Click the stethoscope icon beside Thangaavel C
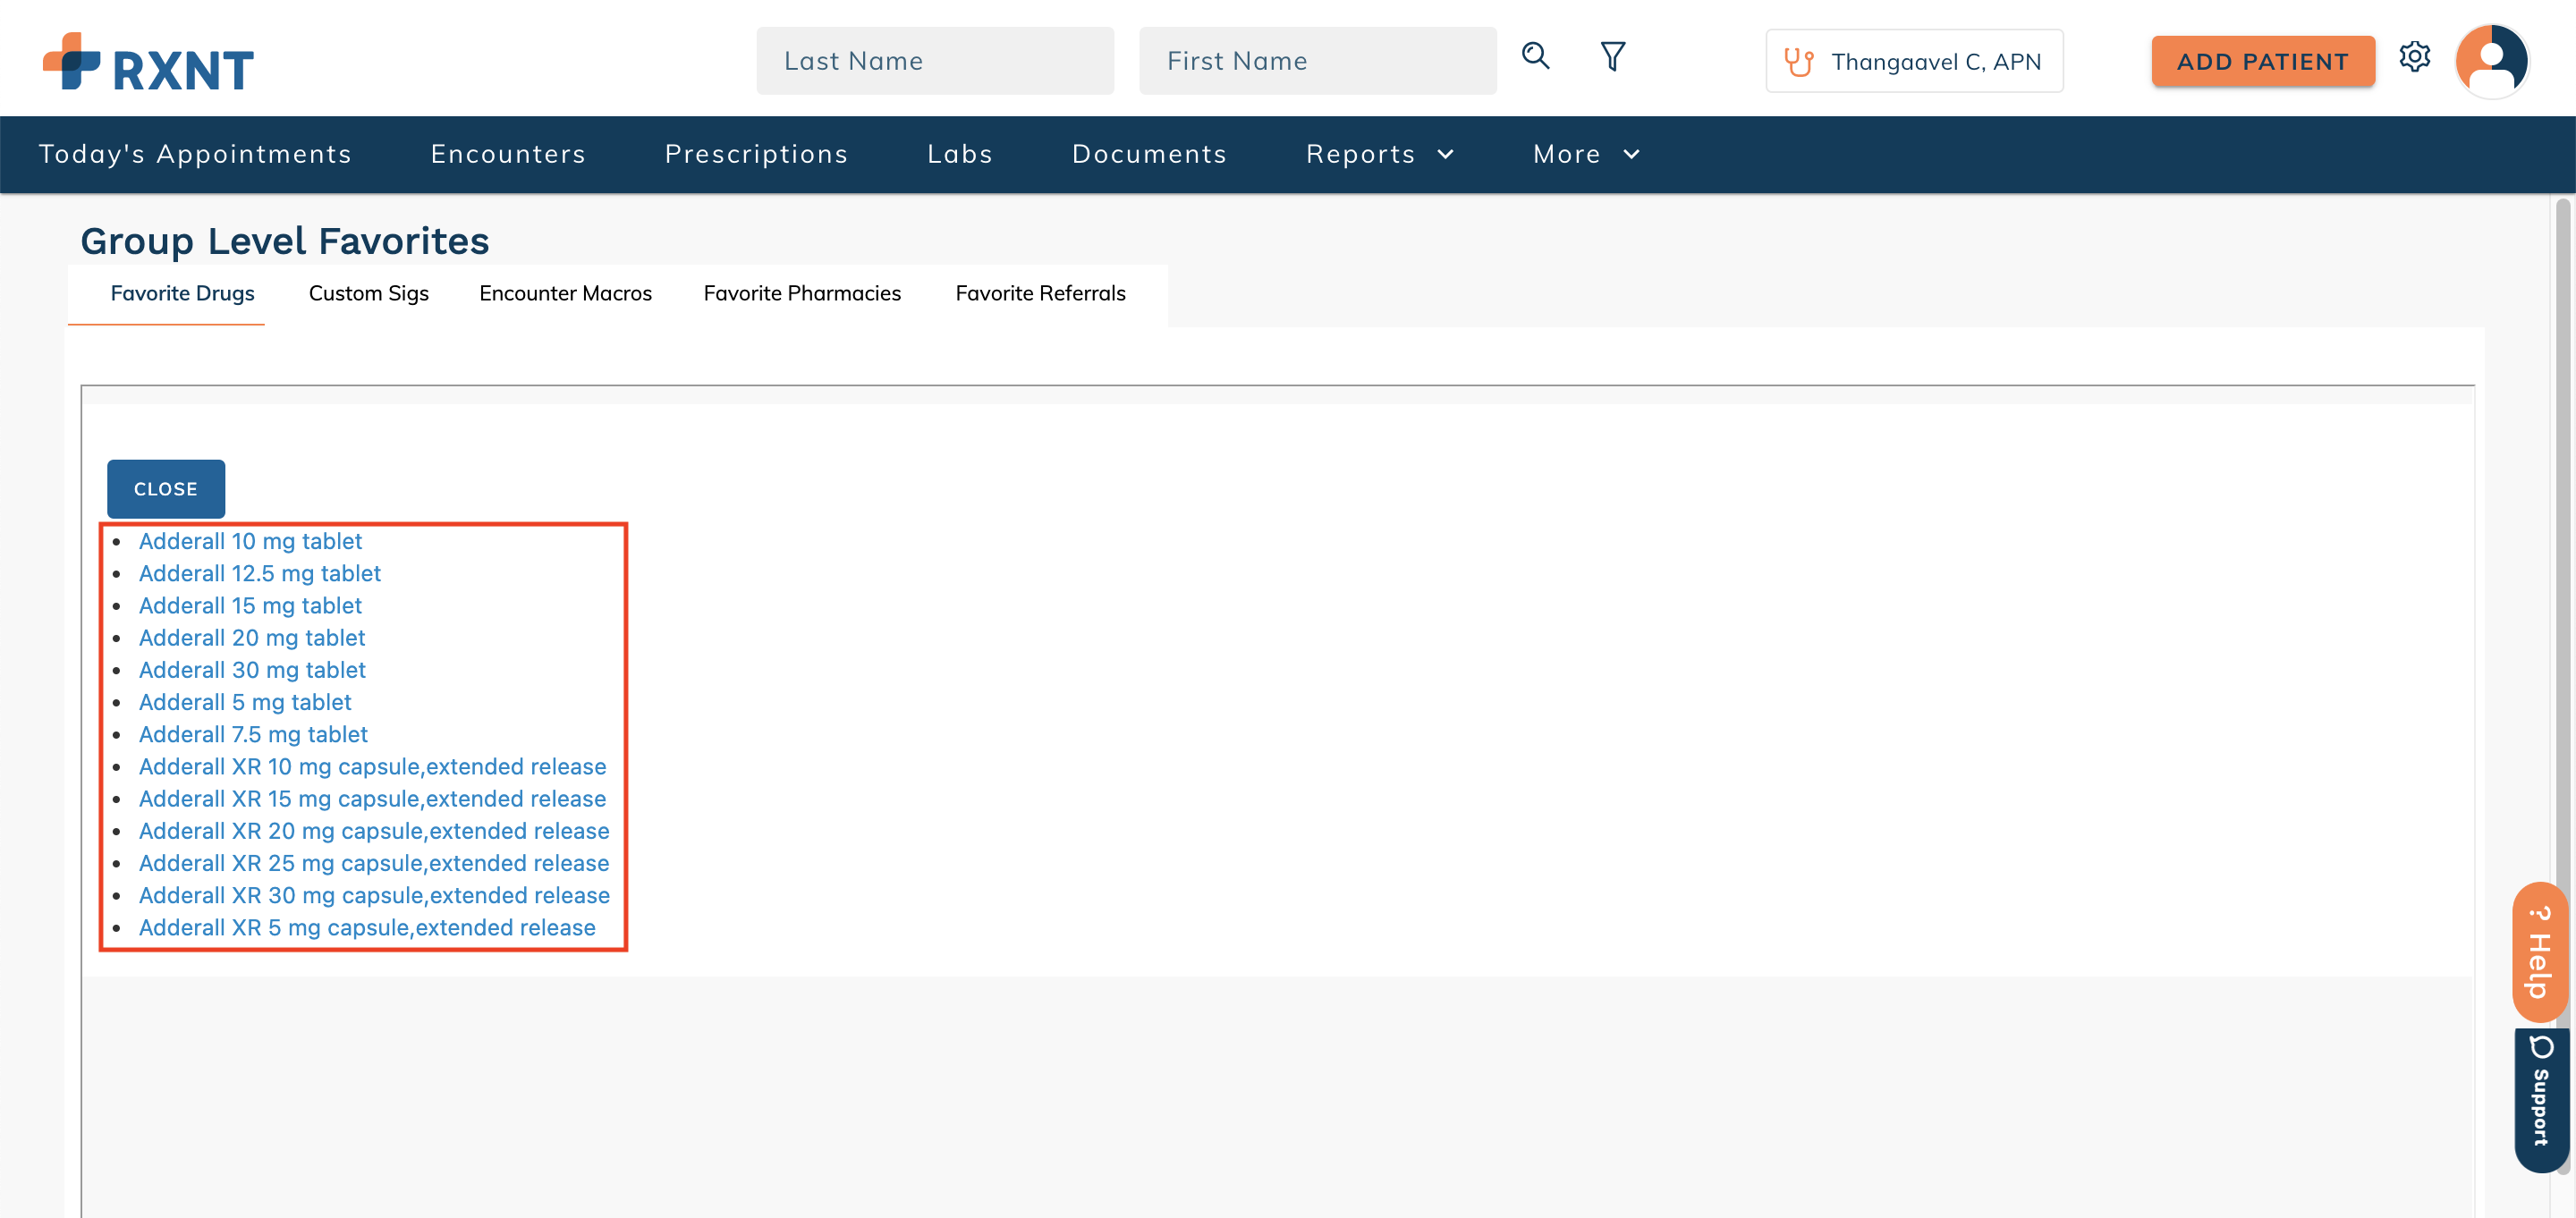 (x=1798, y=61)
